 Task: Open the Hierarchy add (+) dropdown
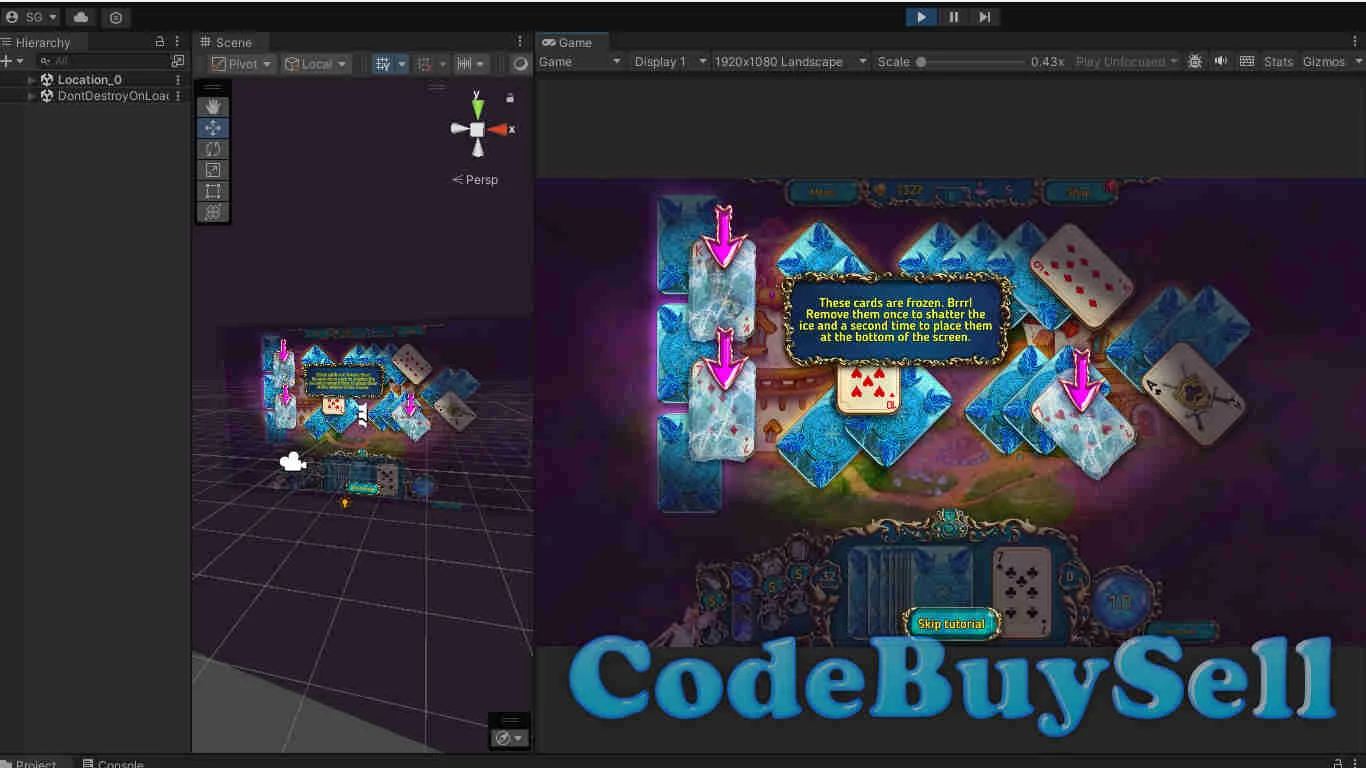tap(11, 61)
